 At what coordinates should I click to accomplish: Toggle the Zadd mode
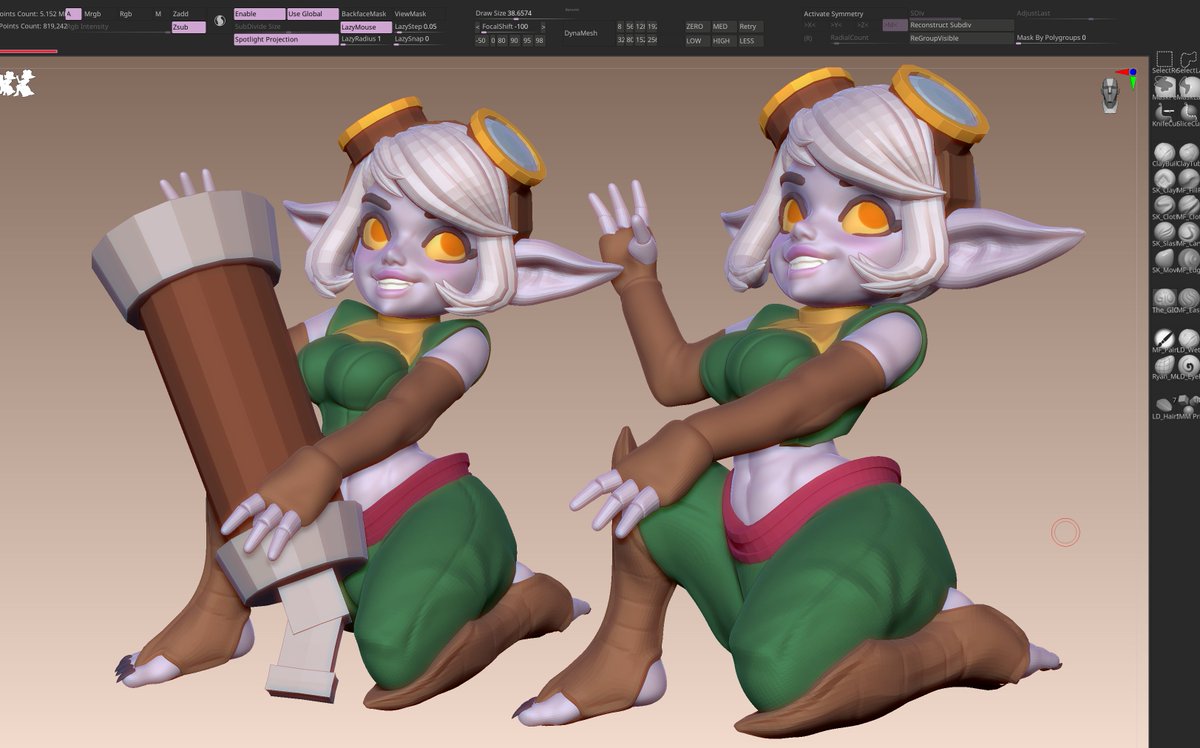(188, 14)
